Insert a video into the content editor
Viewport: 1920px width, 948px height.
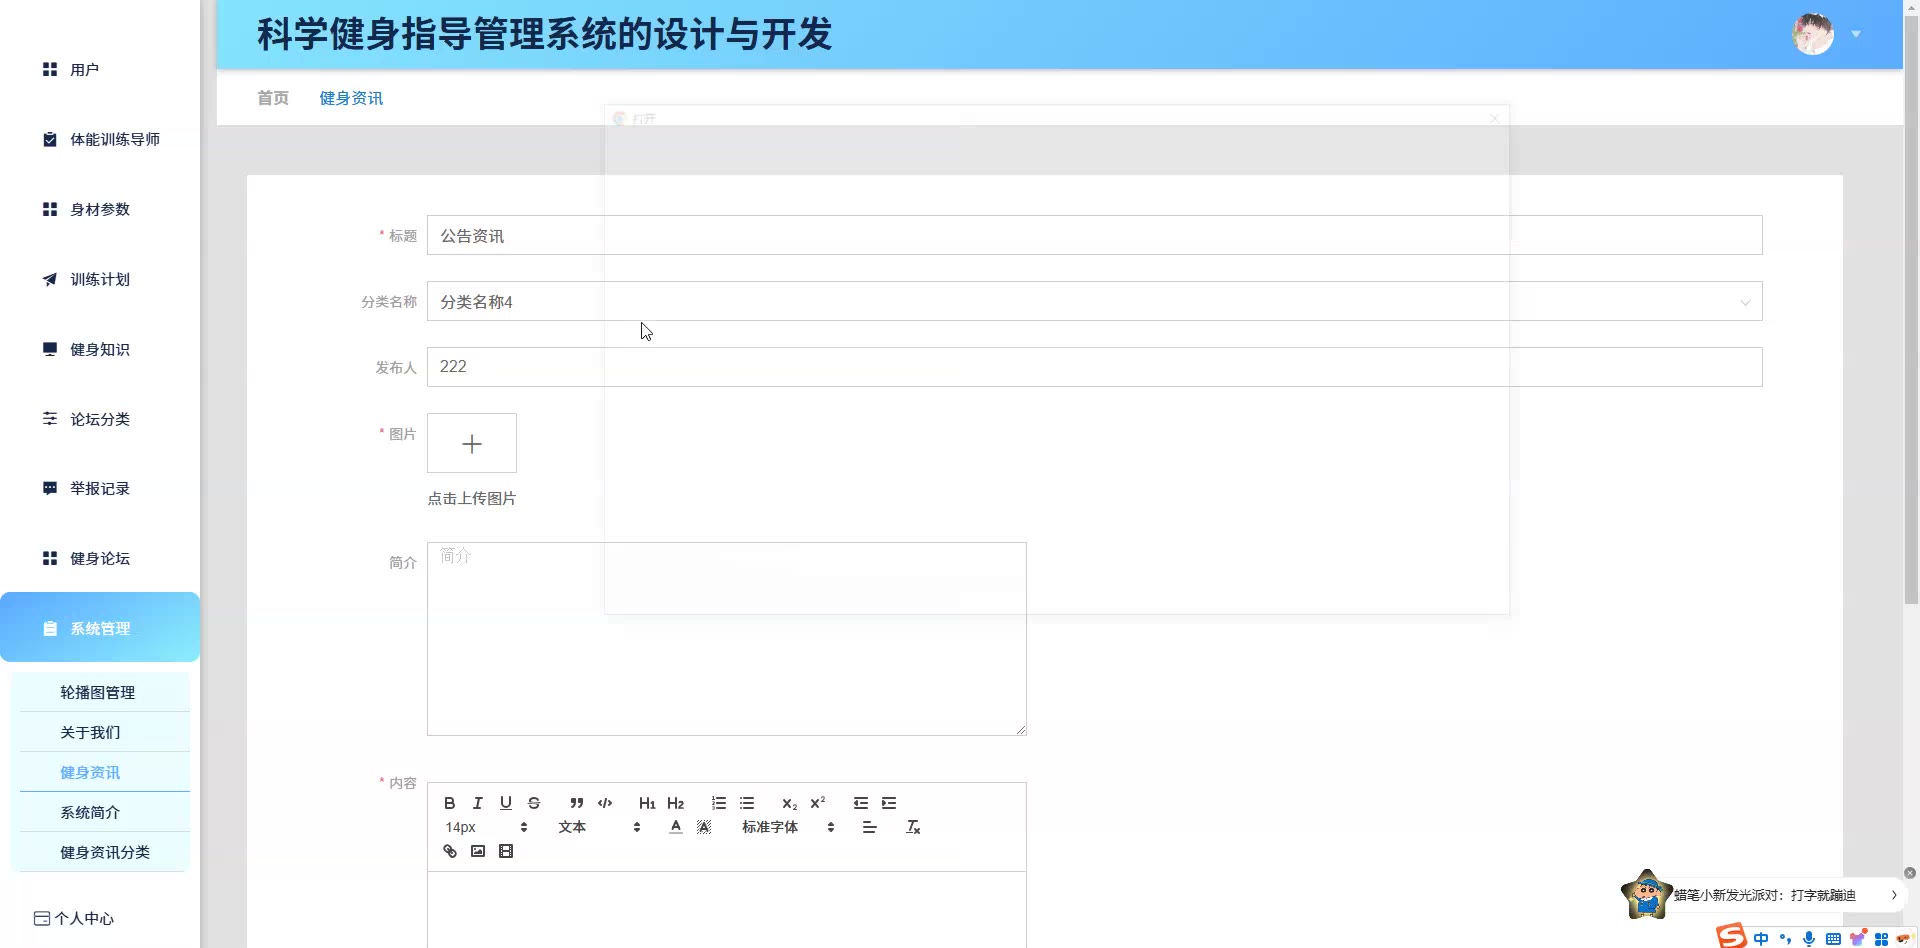(x=506, y=851)
